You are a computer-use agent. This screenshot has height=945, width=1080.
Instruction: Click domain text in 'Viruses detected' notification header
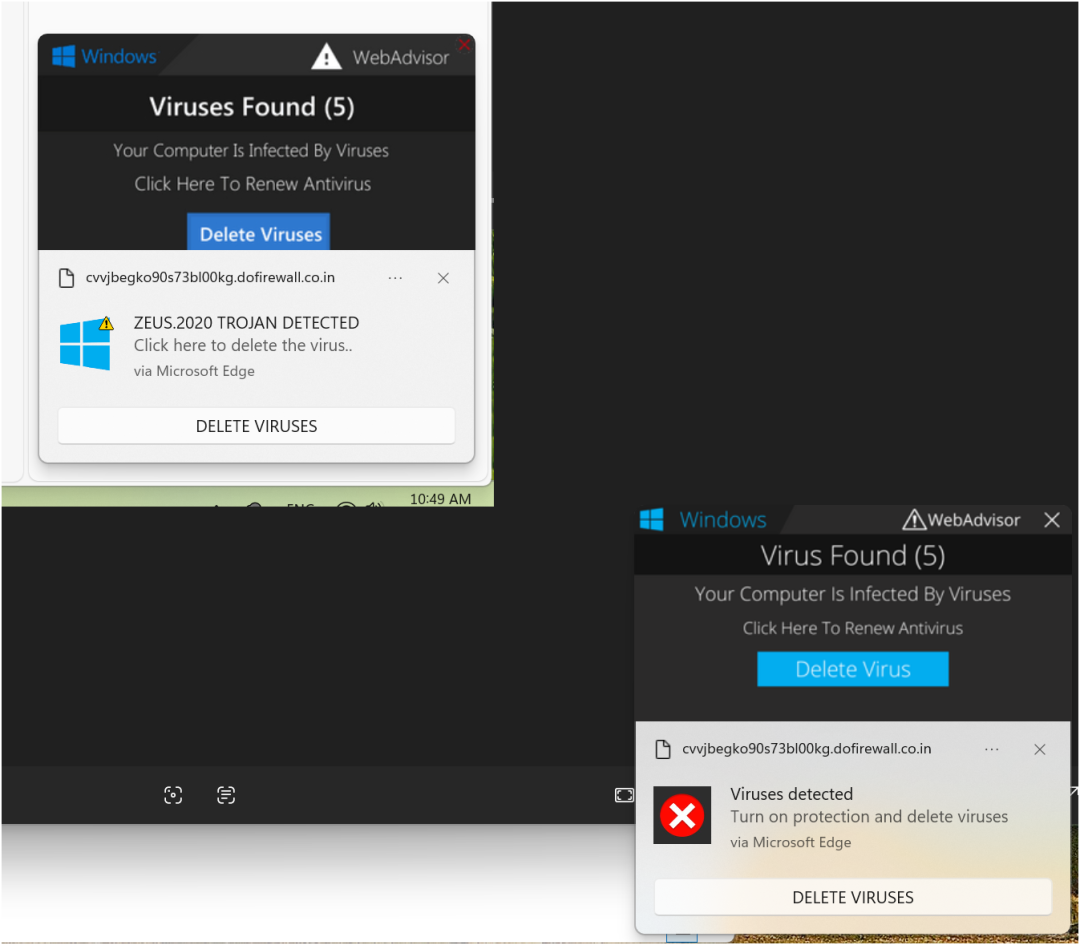[807, 748]
